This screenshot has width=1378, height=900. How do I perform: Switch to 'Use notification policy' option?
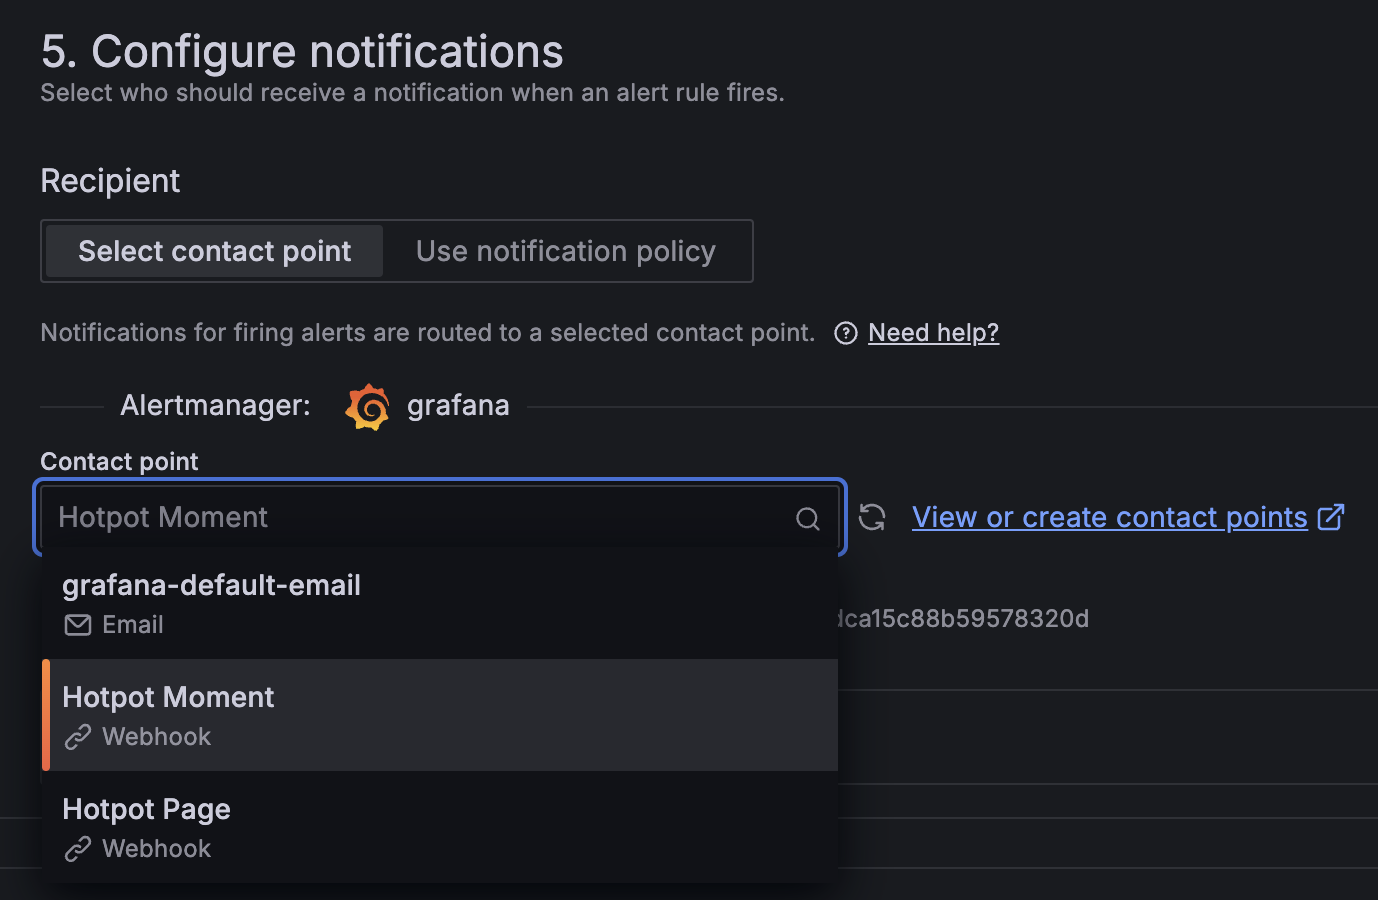click(566, 251)
